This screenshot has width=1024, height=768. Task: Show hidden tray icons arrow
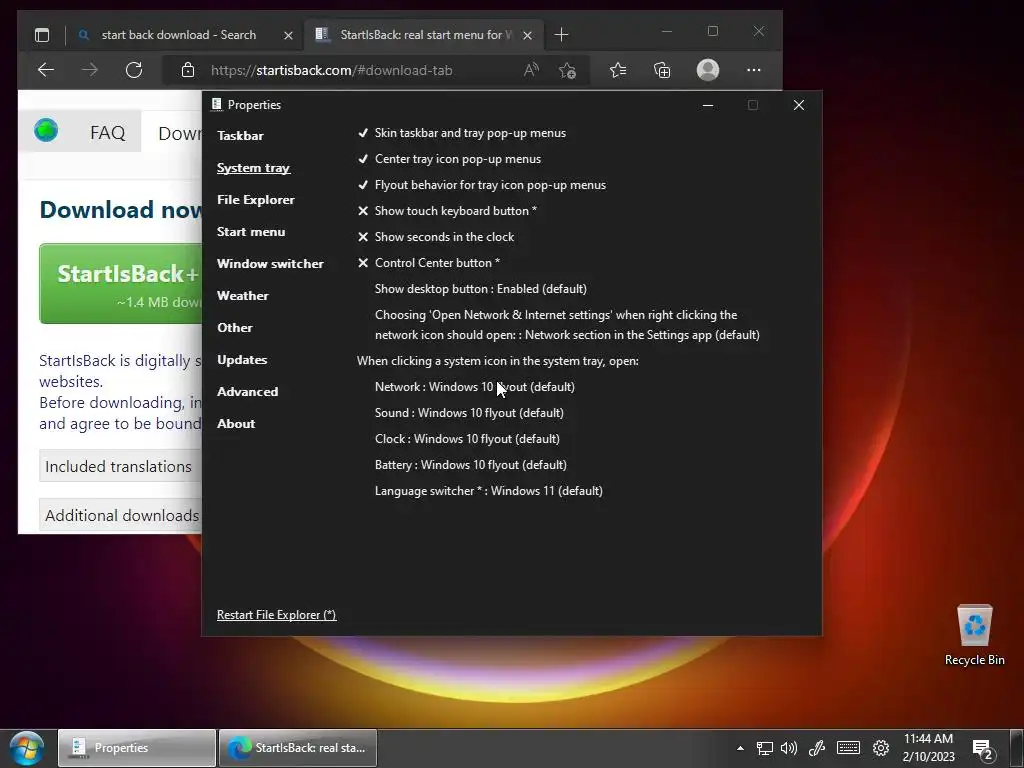pyautogui.click(x=740, y=748)
